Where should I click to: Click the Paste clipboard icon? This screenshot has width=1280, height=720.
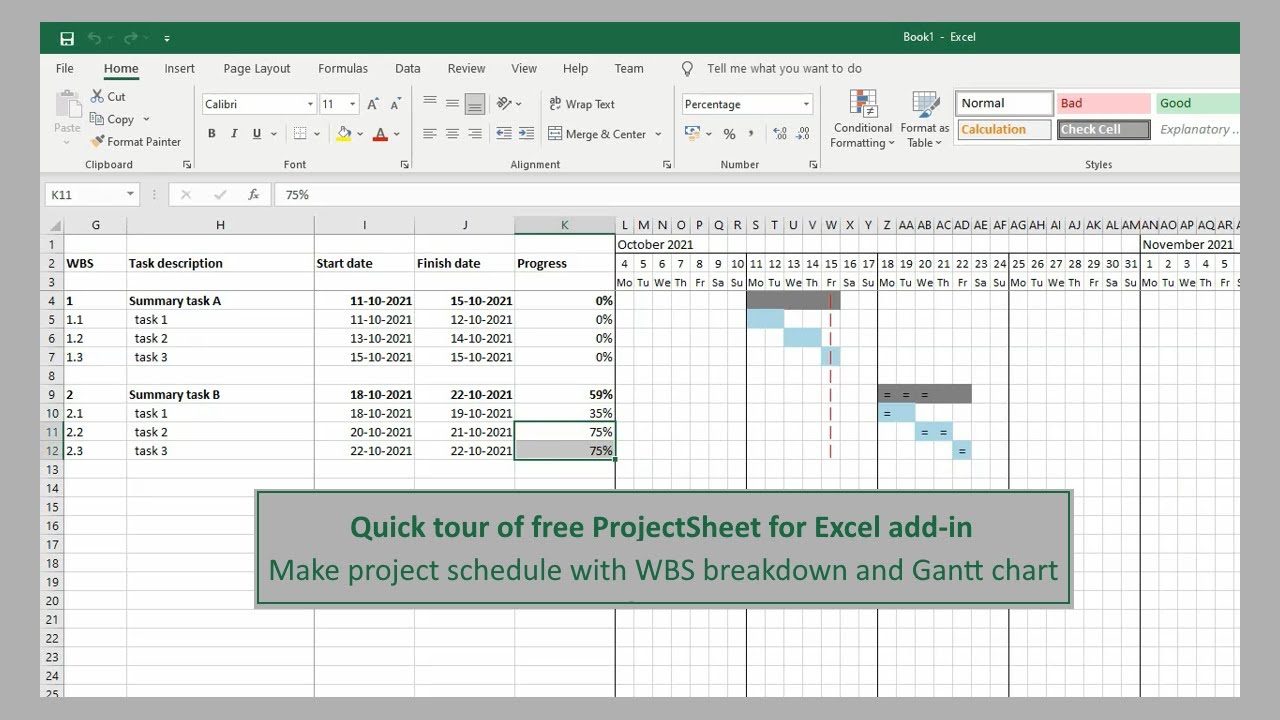68,105
